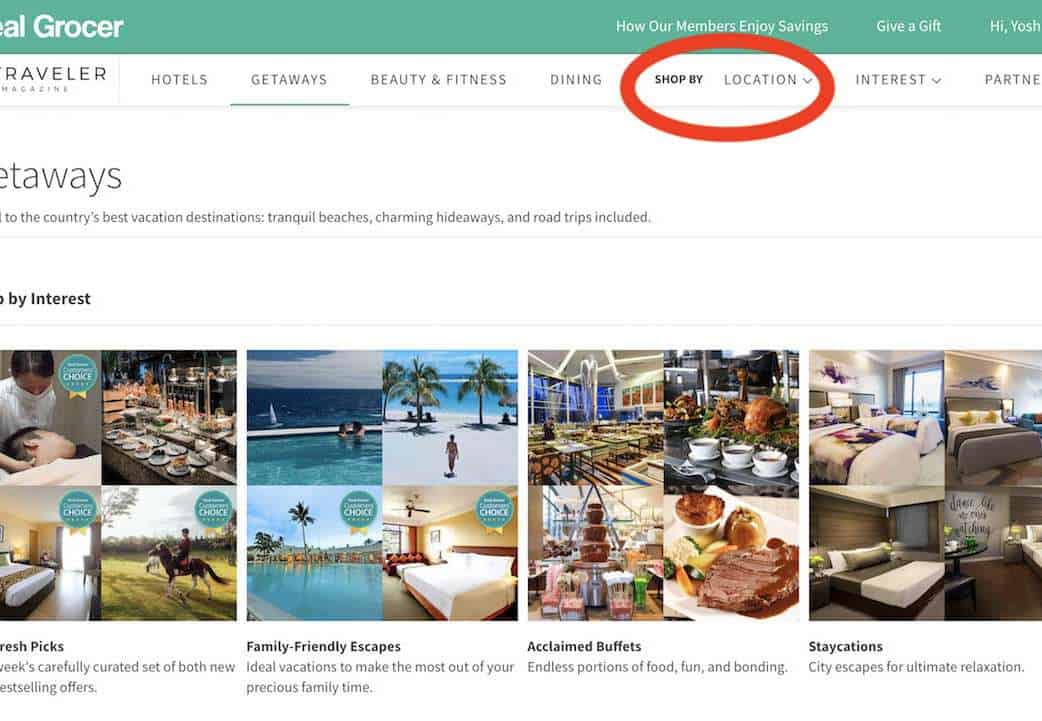Expand the Interest dropdown
Image resolution: width=1042 pixels, height=721 pixels.
[898, 80]
